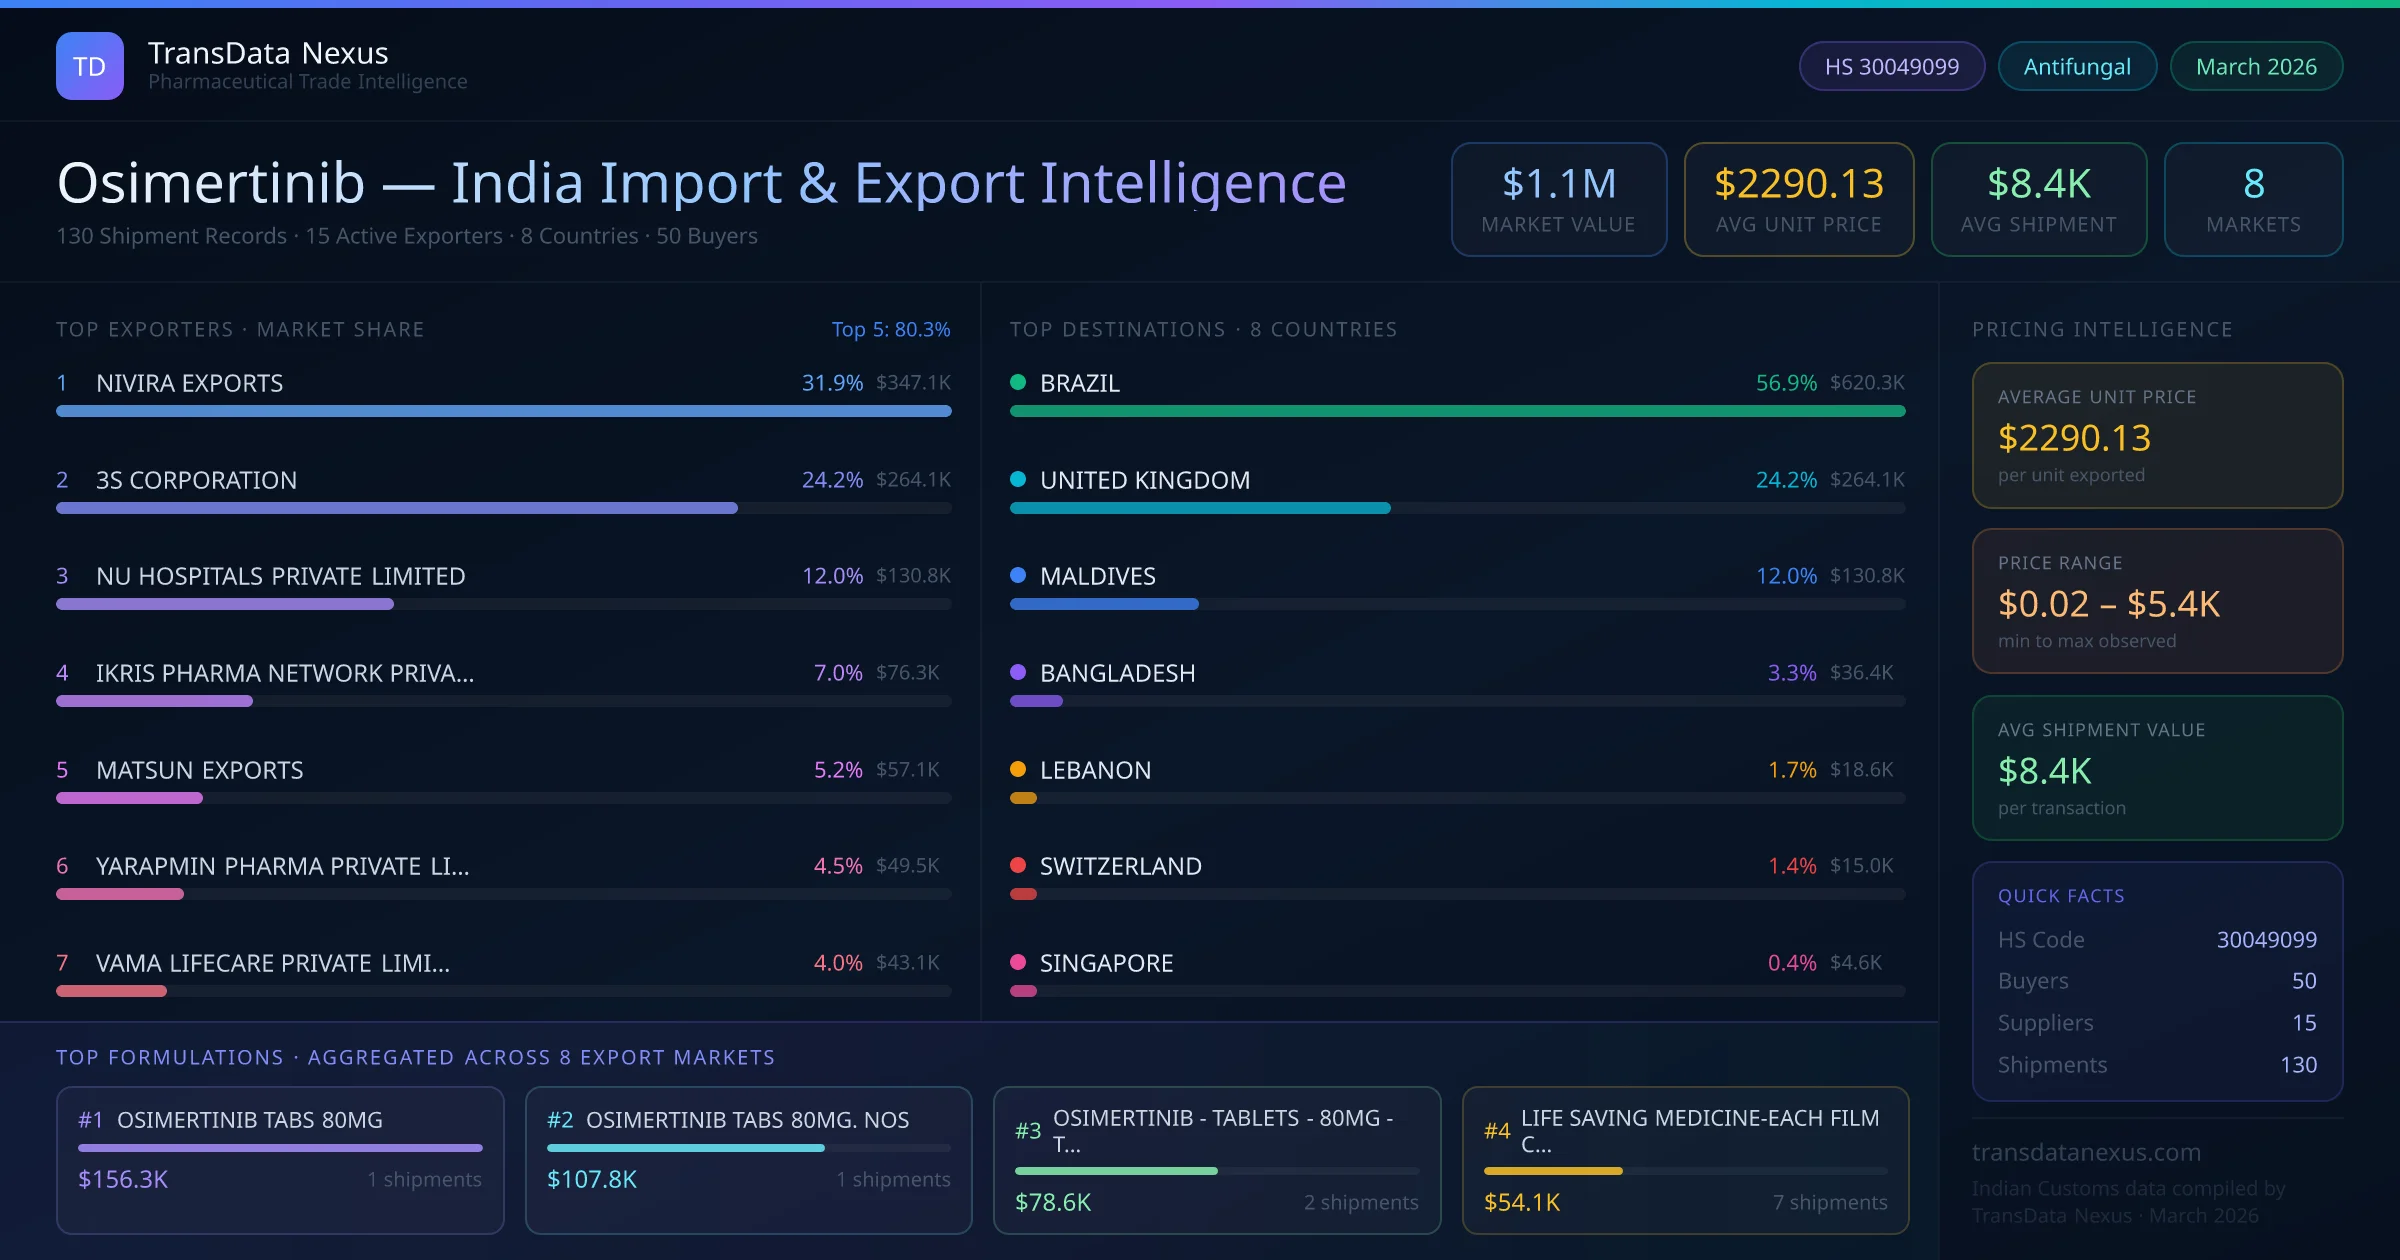Click the Top 5: 80.3% label
The width and height of the screenshot is (2400, 1260).
[x=890, y=329]
